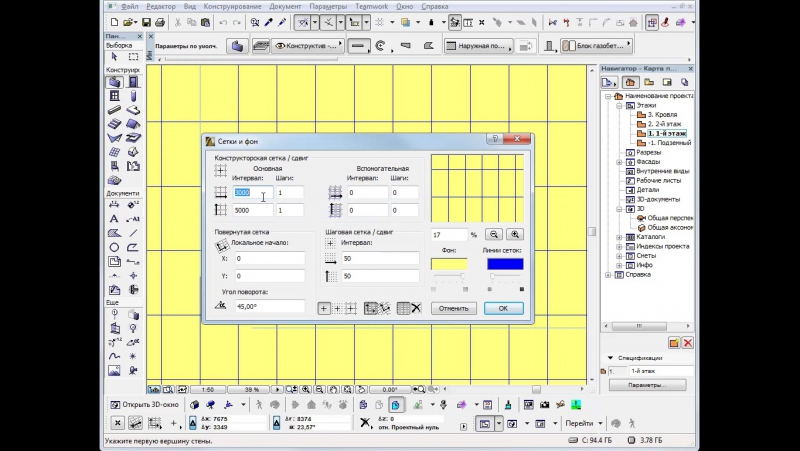Click the zoom out magnifier in grid dialog
This screenshot has width=800, height=451.
pos(494,234)
